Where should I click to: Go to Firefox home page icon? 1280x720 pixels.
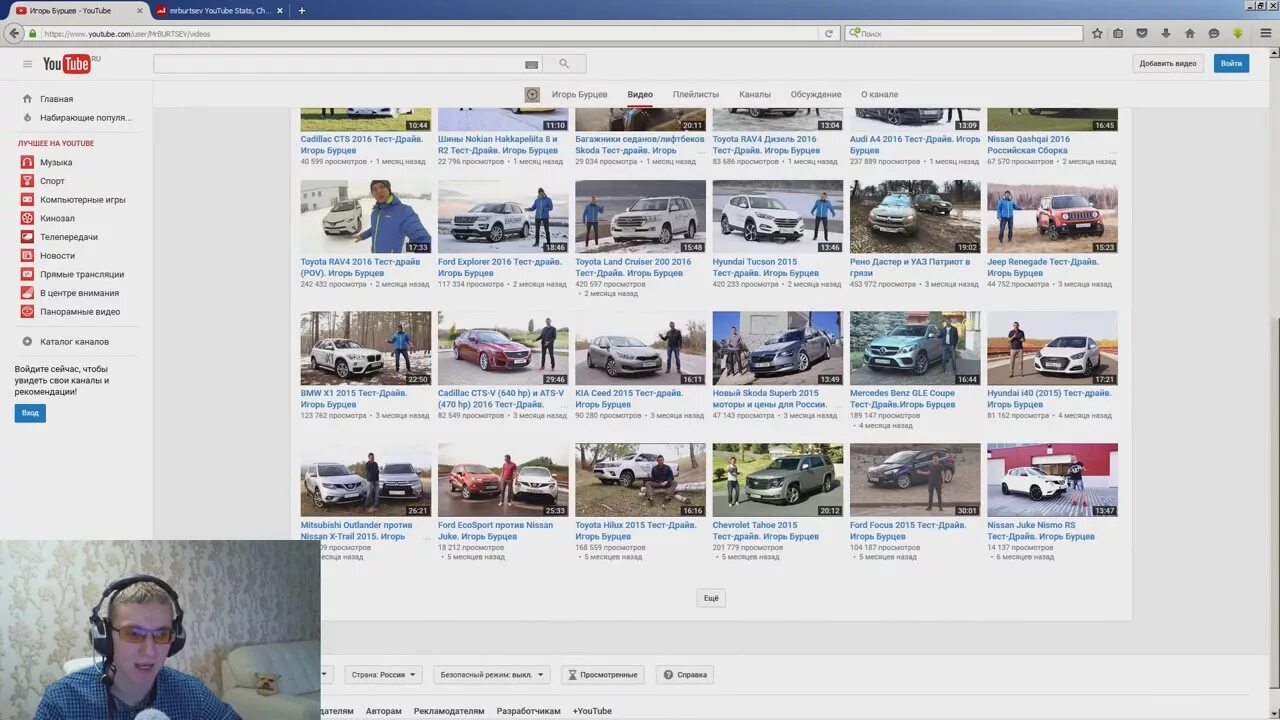[x=1189, y=33]
